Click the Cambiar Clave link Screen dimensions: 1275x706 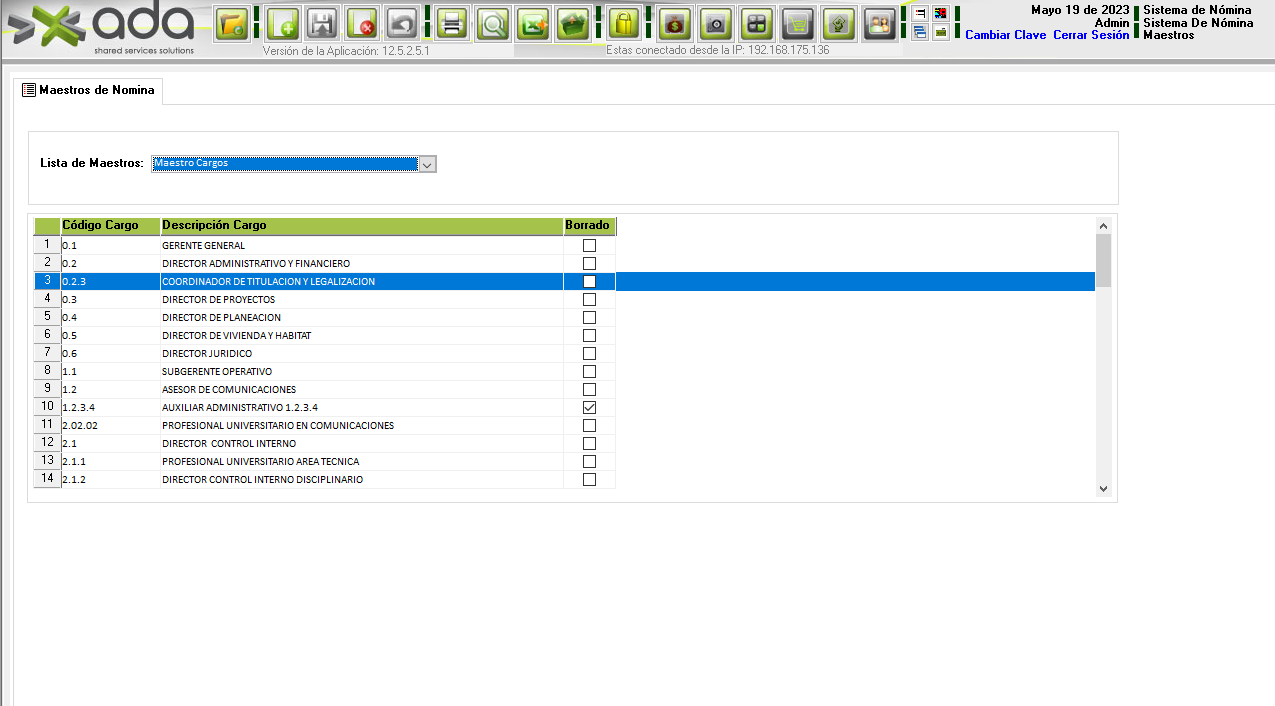[1005, 35]
